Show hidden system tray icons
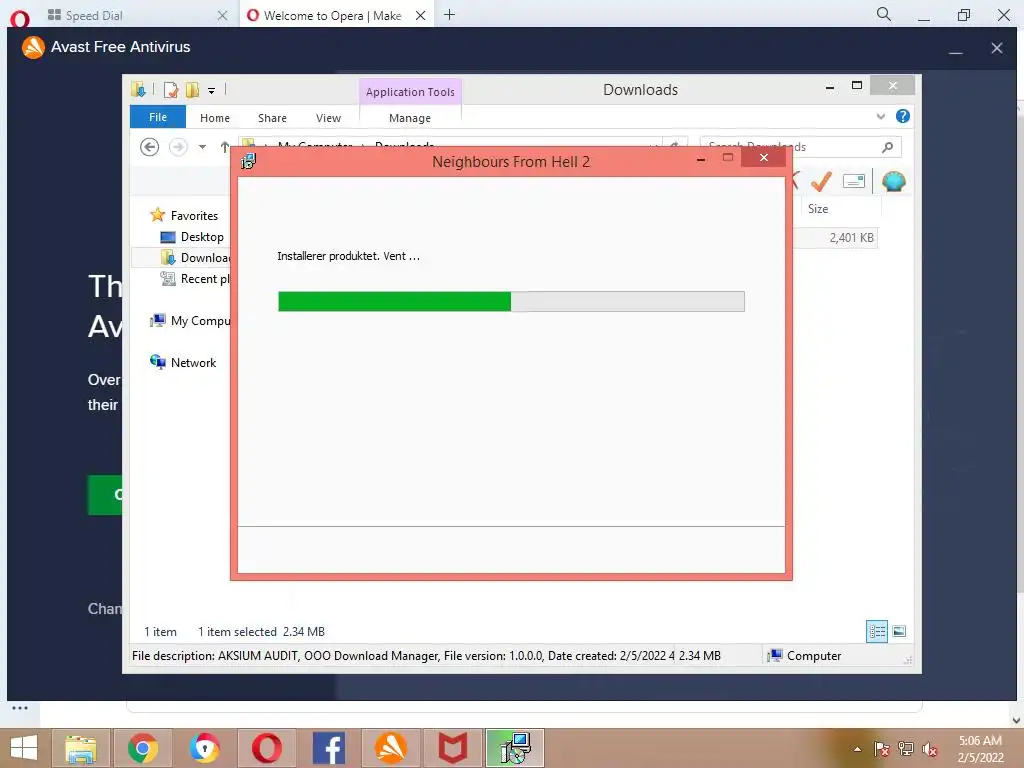Screen dimensions: 1024x768 coord(857,749)
